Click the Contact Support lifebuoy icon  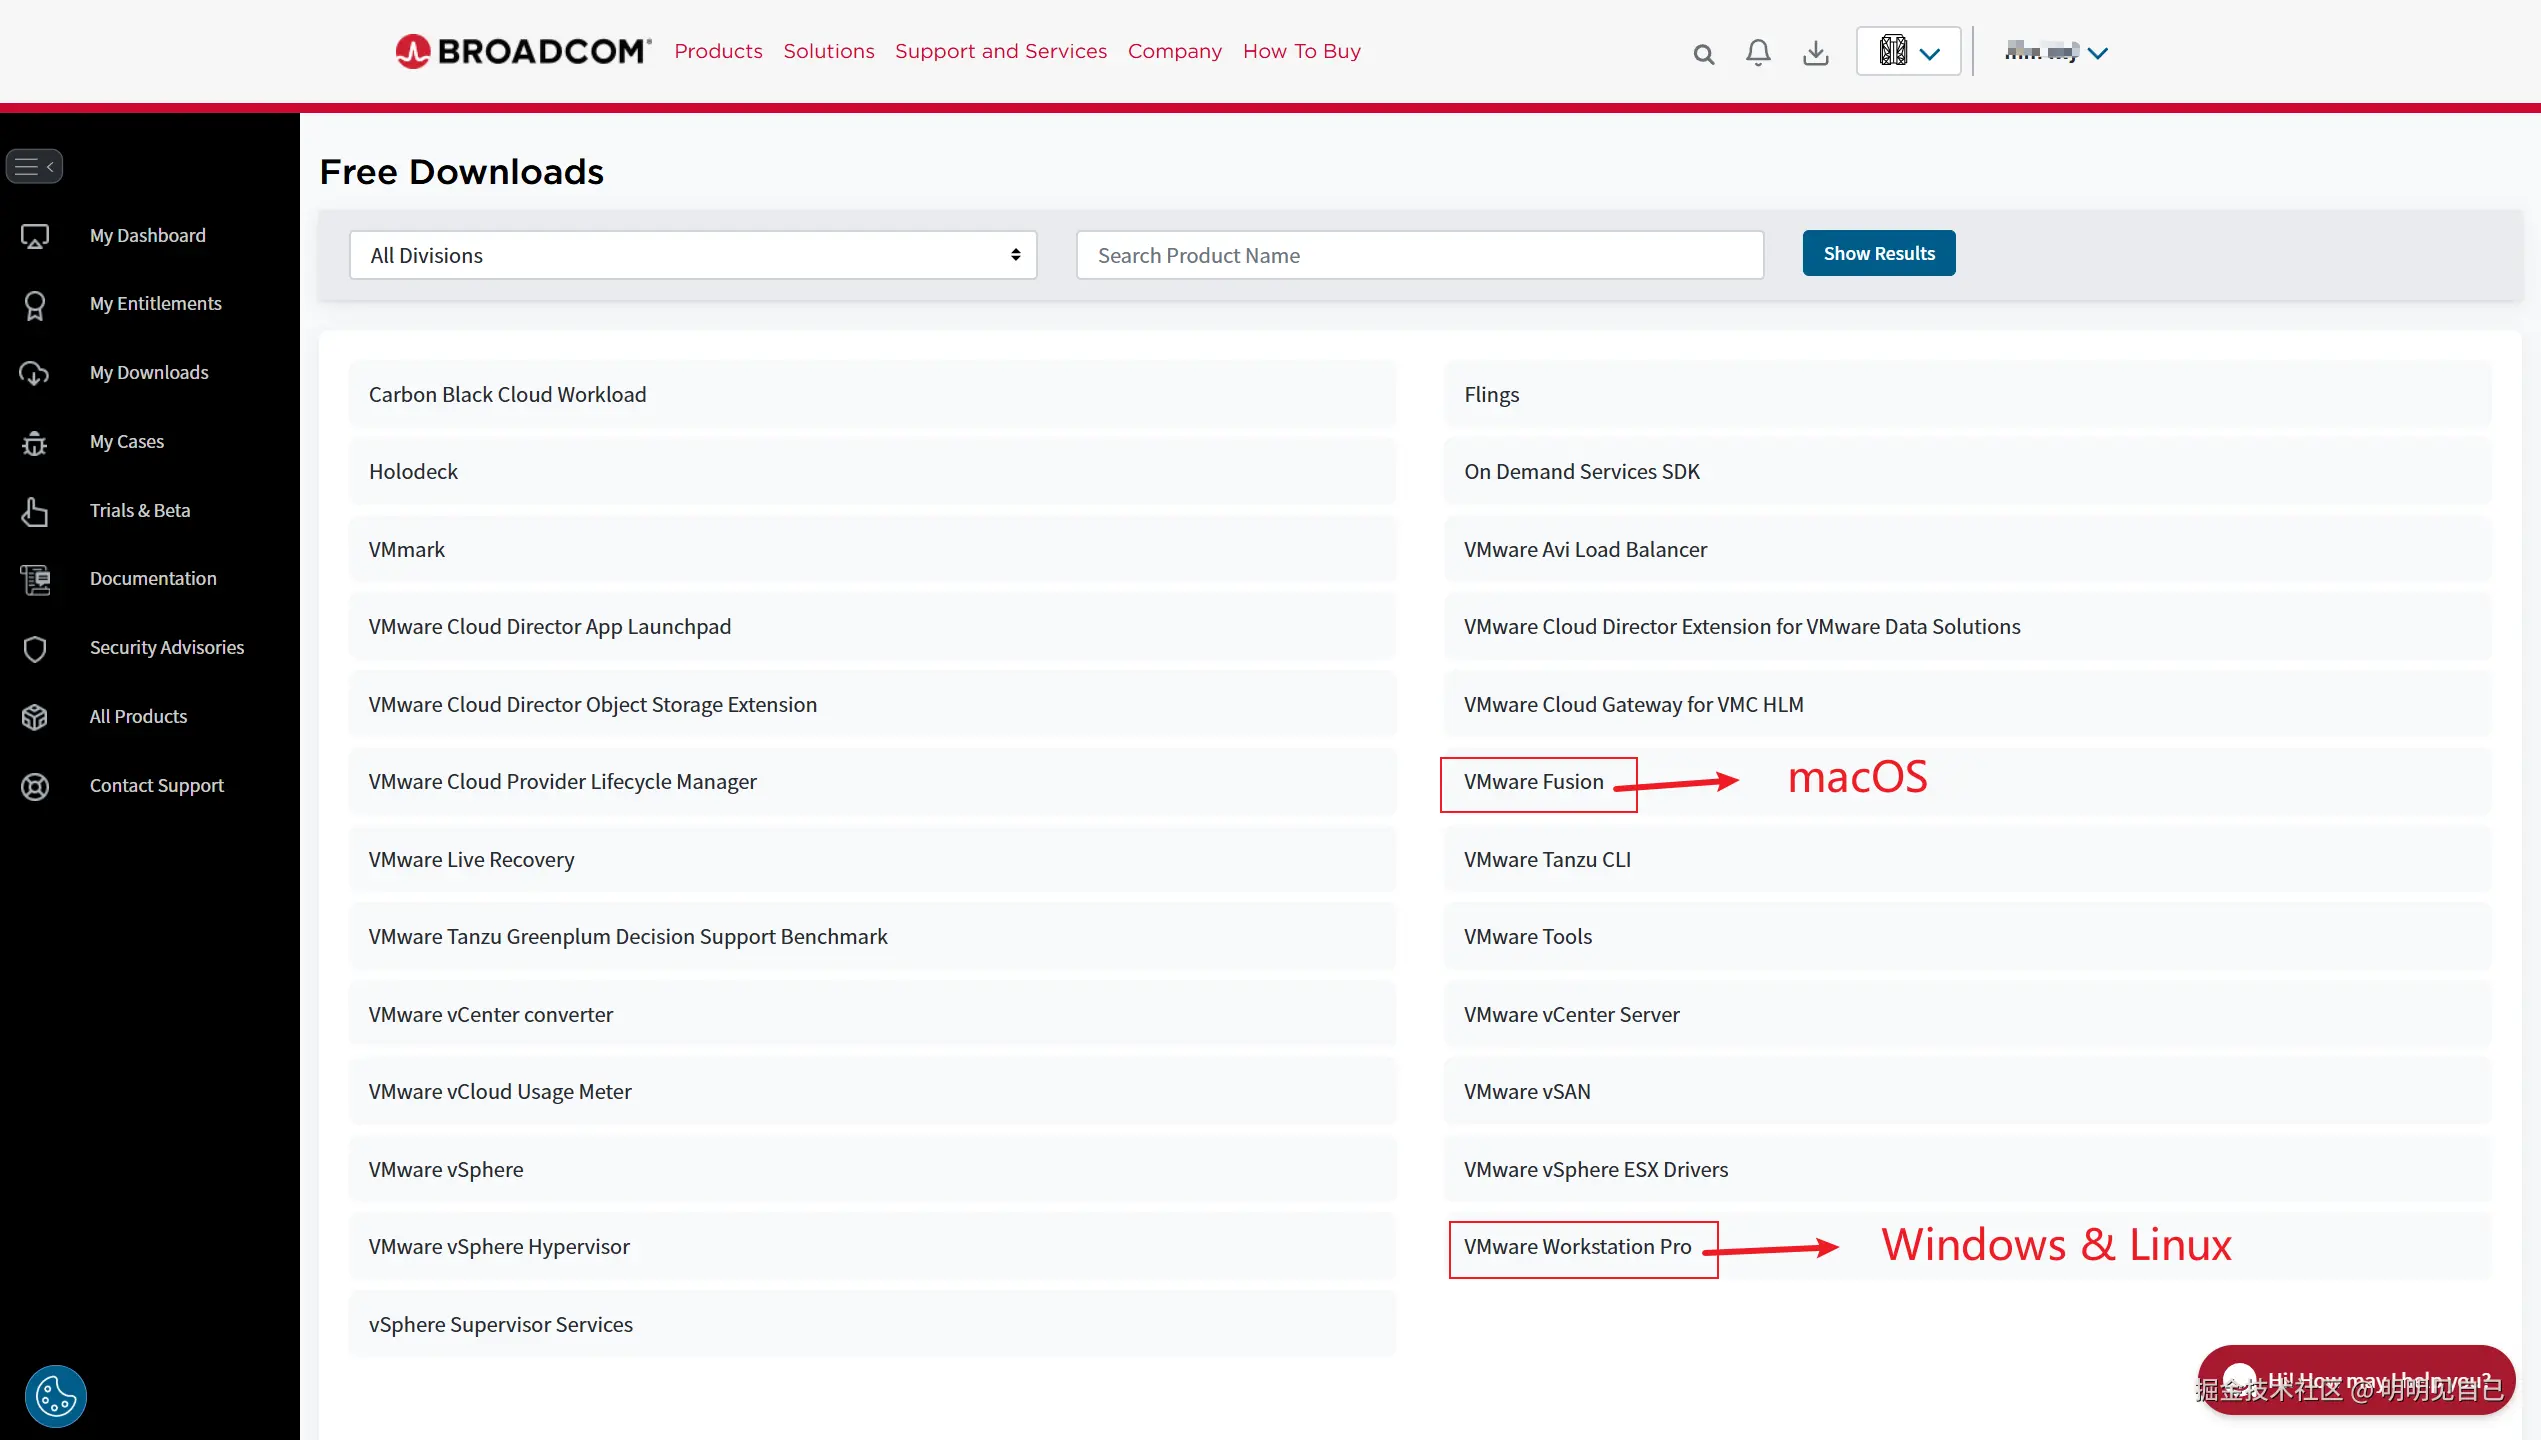[x=35, y=786]
